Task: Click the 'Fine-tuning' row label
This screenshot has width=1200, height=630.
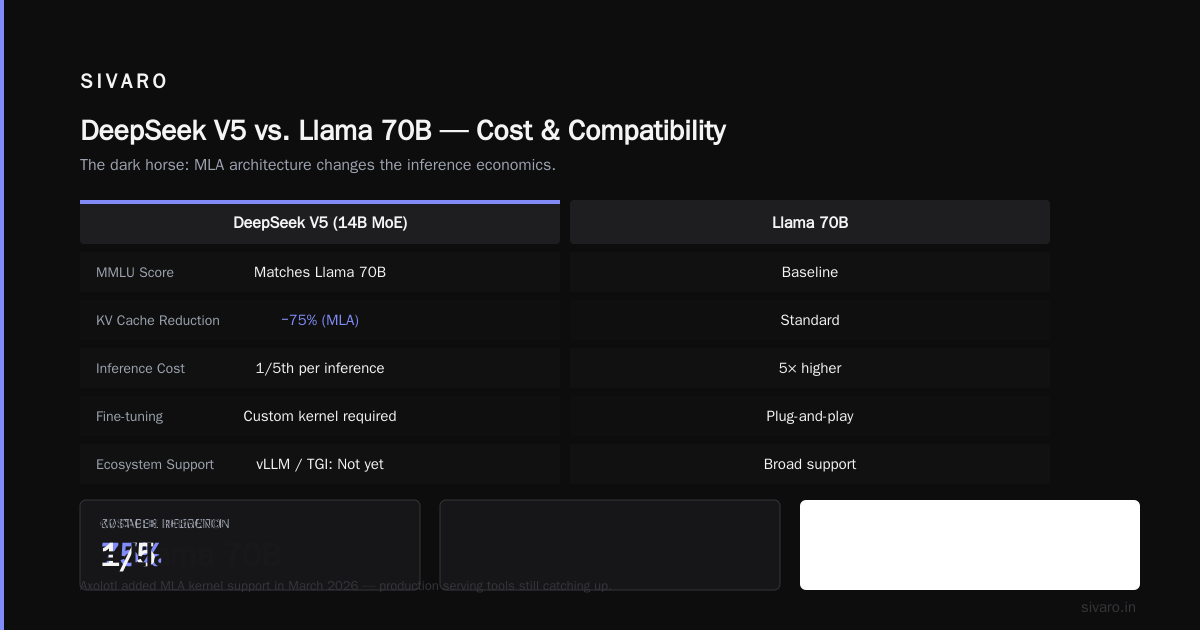Action: coord(129,416)
